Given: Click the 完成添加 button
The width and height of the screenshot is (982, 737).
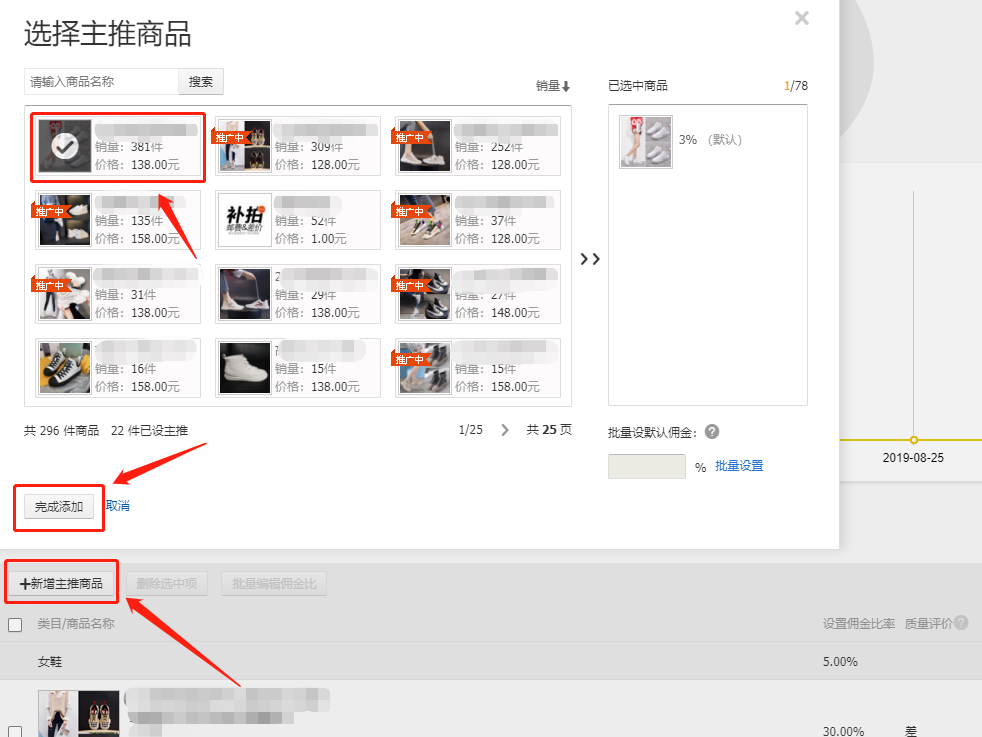Looking at the screenshot, I should (x=59, y=507).
